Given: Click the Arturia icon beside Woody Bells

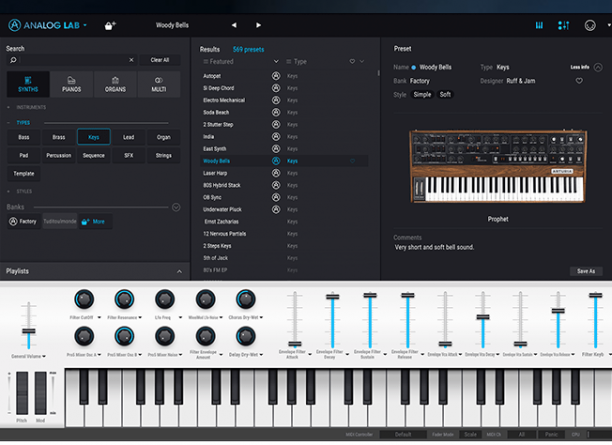Looking at the screenshot, I should pyautogui.click(x=276, y=160).
